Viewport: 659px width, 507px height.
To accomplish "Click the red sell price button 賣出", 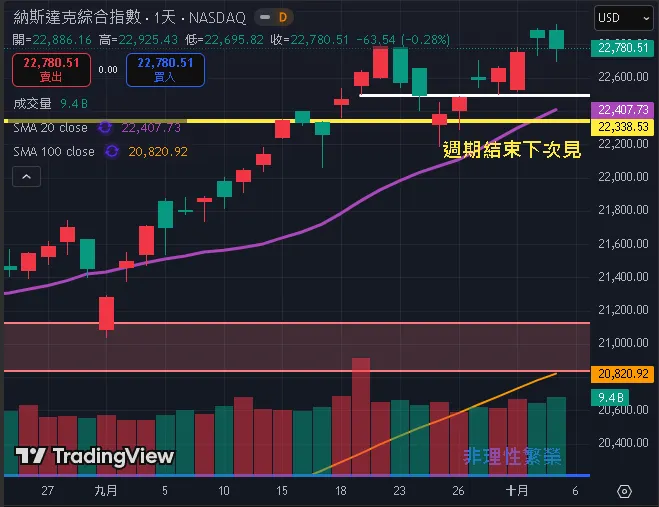I will (x=51, y=70).
